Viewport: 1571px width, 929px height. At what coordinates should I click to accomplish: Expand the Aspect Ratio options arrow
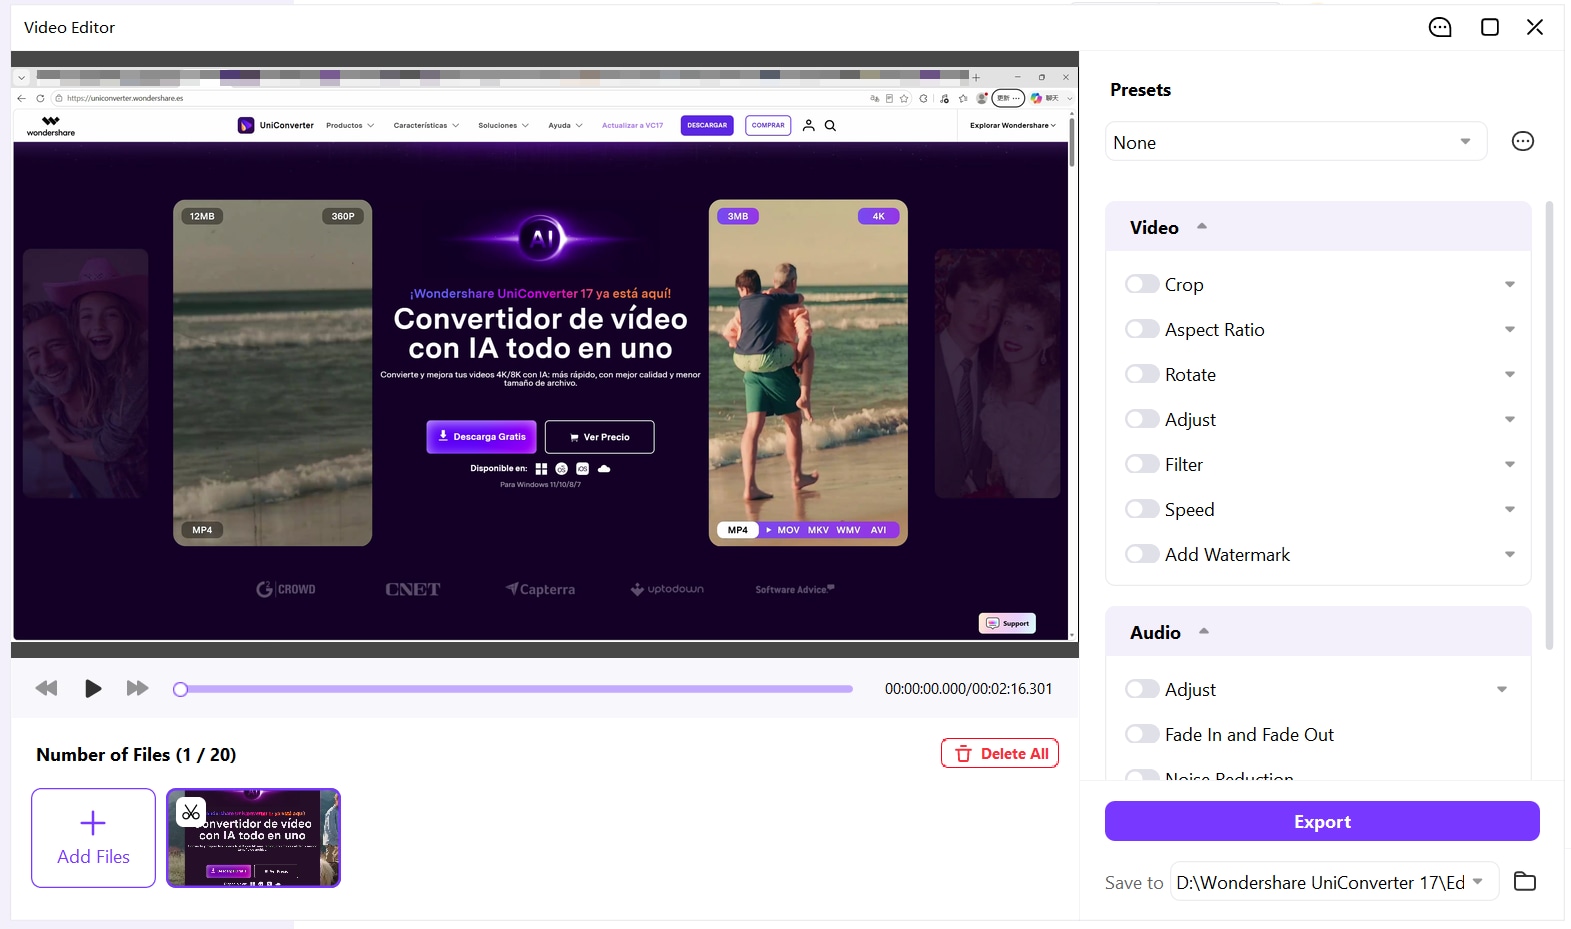pos(1510,330)
